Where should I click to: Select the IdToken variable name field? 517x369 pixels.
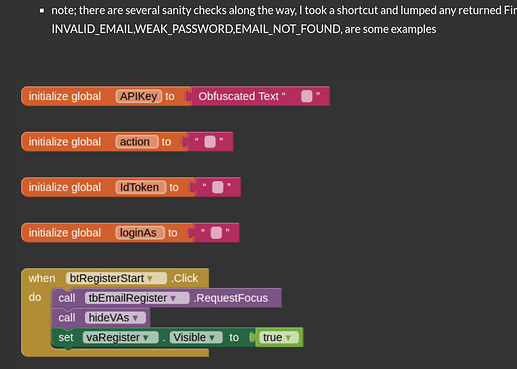(x=141, y=187)
